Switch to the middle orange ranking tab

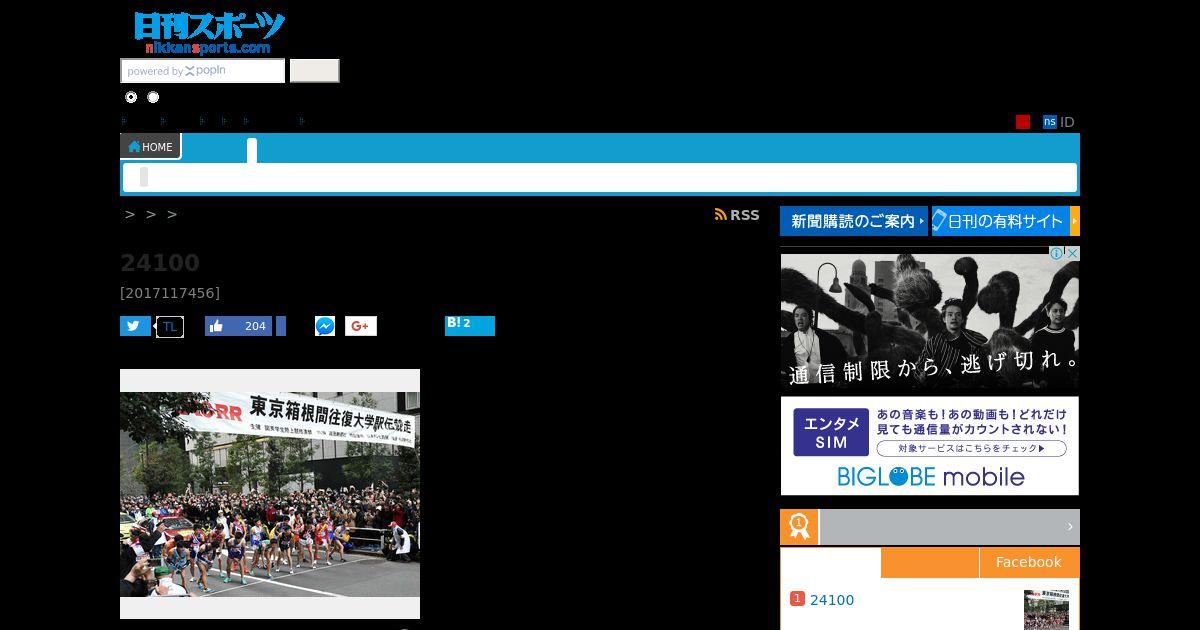coord(930,562)
